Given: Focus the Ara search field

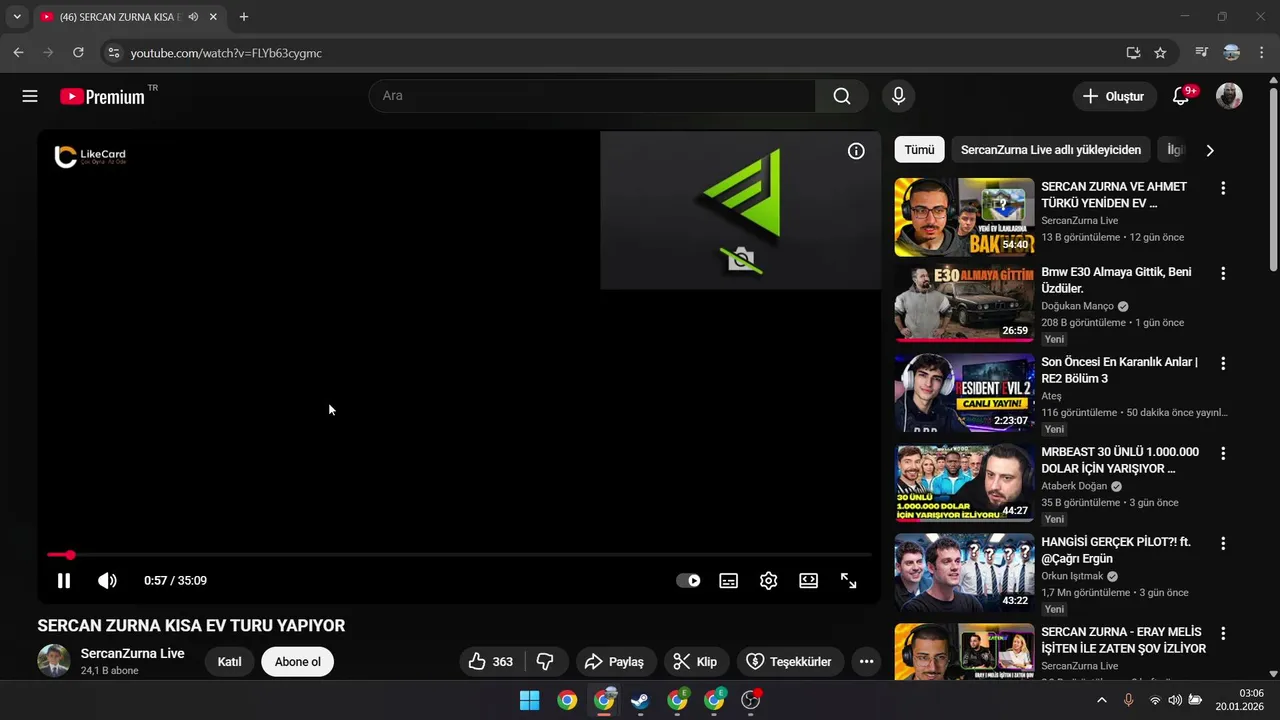Looking at the screenshot, I should (x=592, y=96).
